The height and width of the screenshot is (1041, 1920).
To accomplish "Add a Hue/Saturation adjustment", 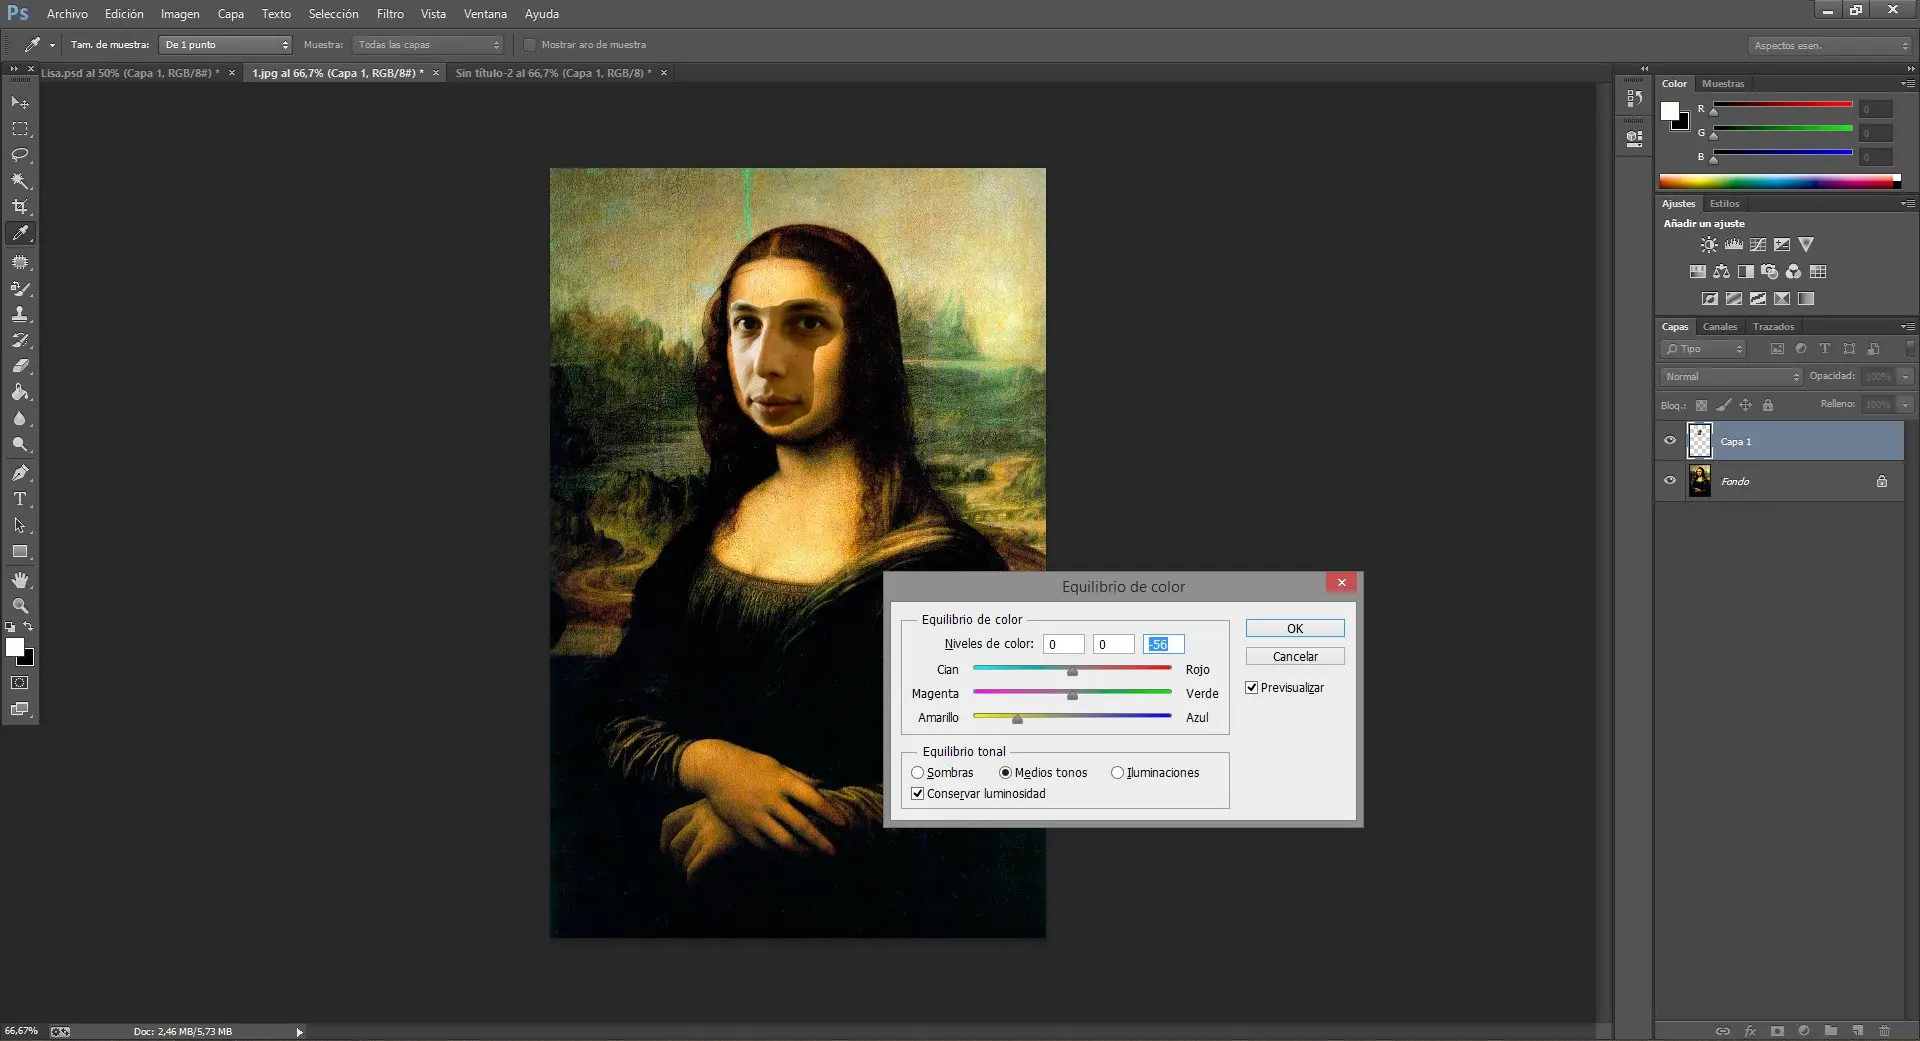I will click(x=1698, y=272).
